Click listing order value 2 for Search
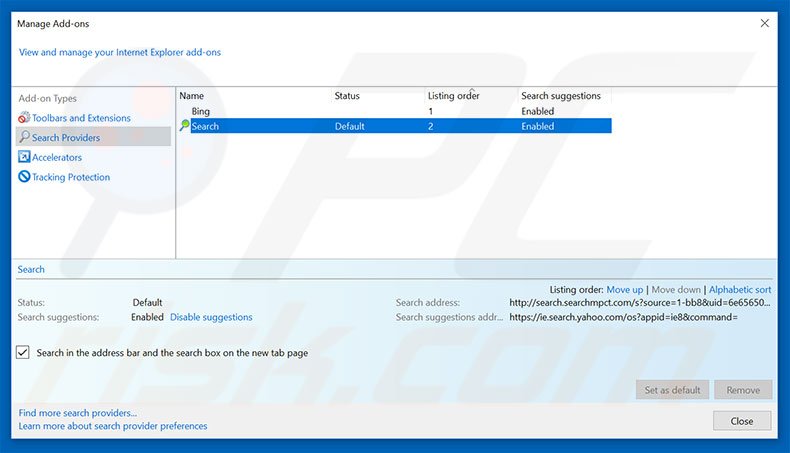This screenshot has width=790, height=453. click(x=431, y=126)
